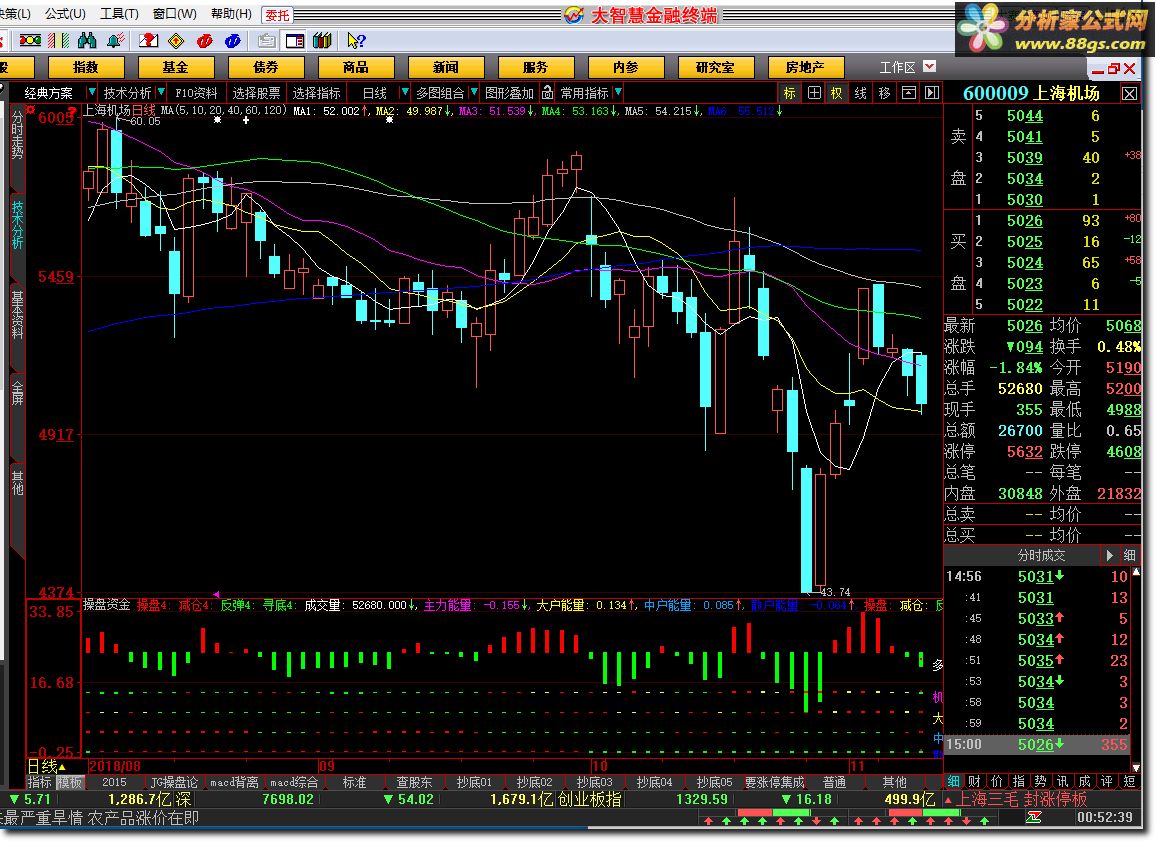Close the 600009 上海机场 quote panel
The image size is (1157, 842).
point(1130,93)
